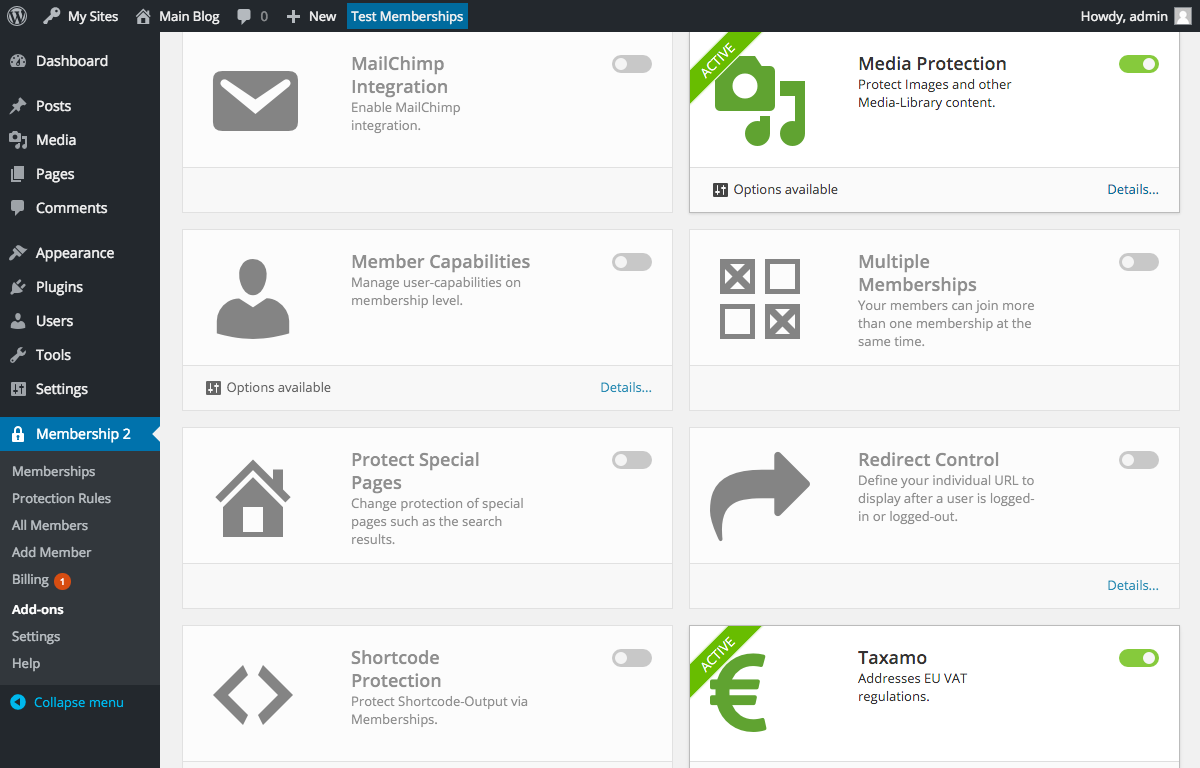Click the Appearance paintbrush icon

coord(18,253)
